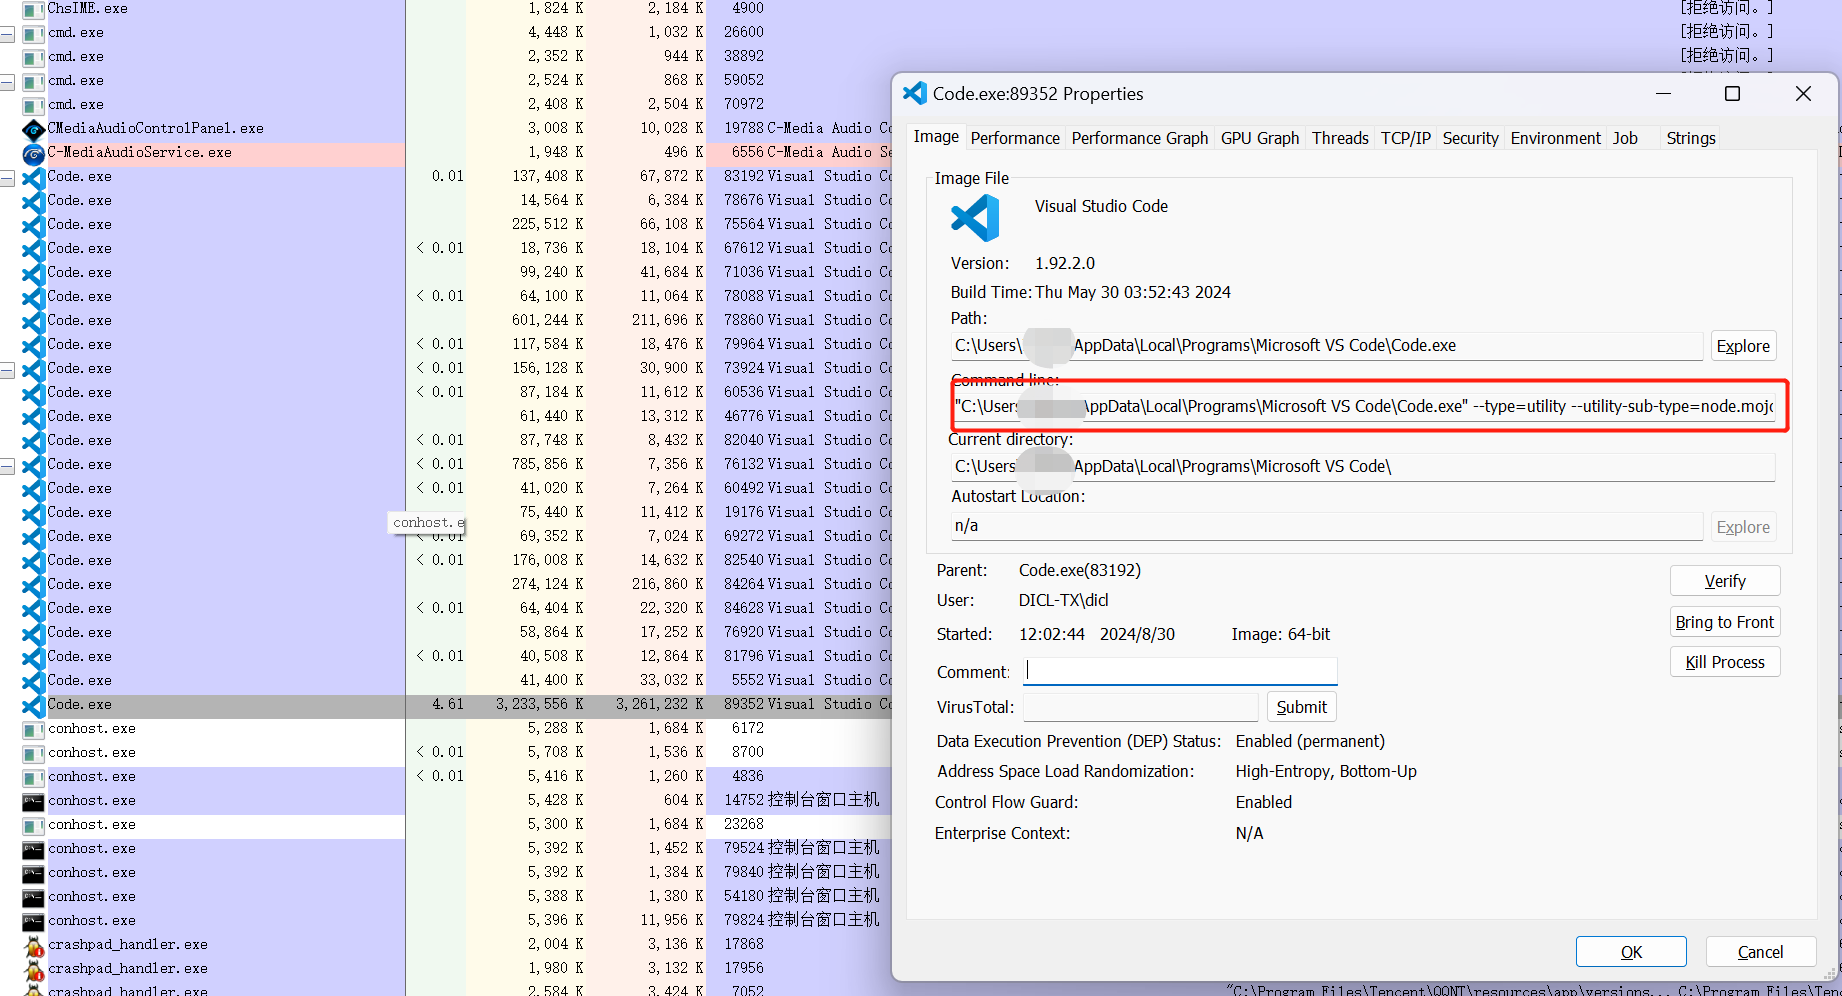
Task: Click the Autostart Location field showing n/a
Action: point(1327,526)
